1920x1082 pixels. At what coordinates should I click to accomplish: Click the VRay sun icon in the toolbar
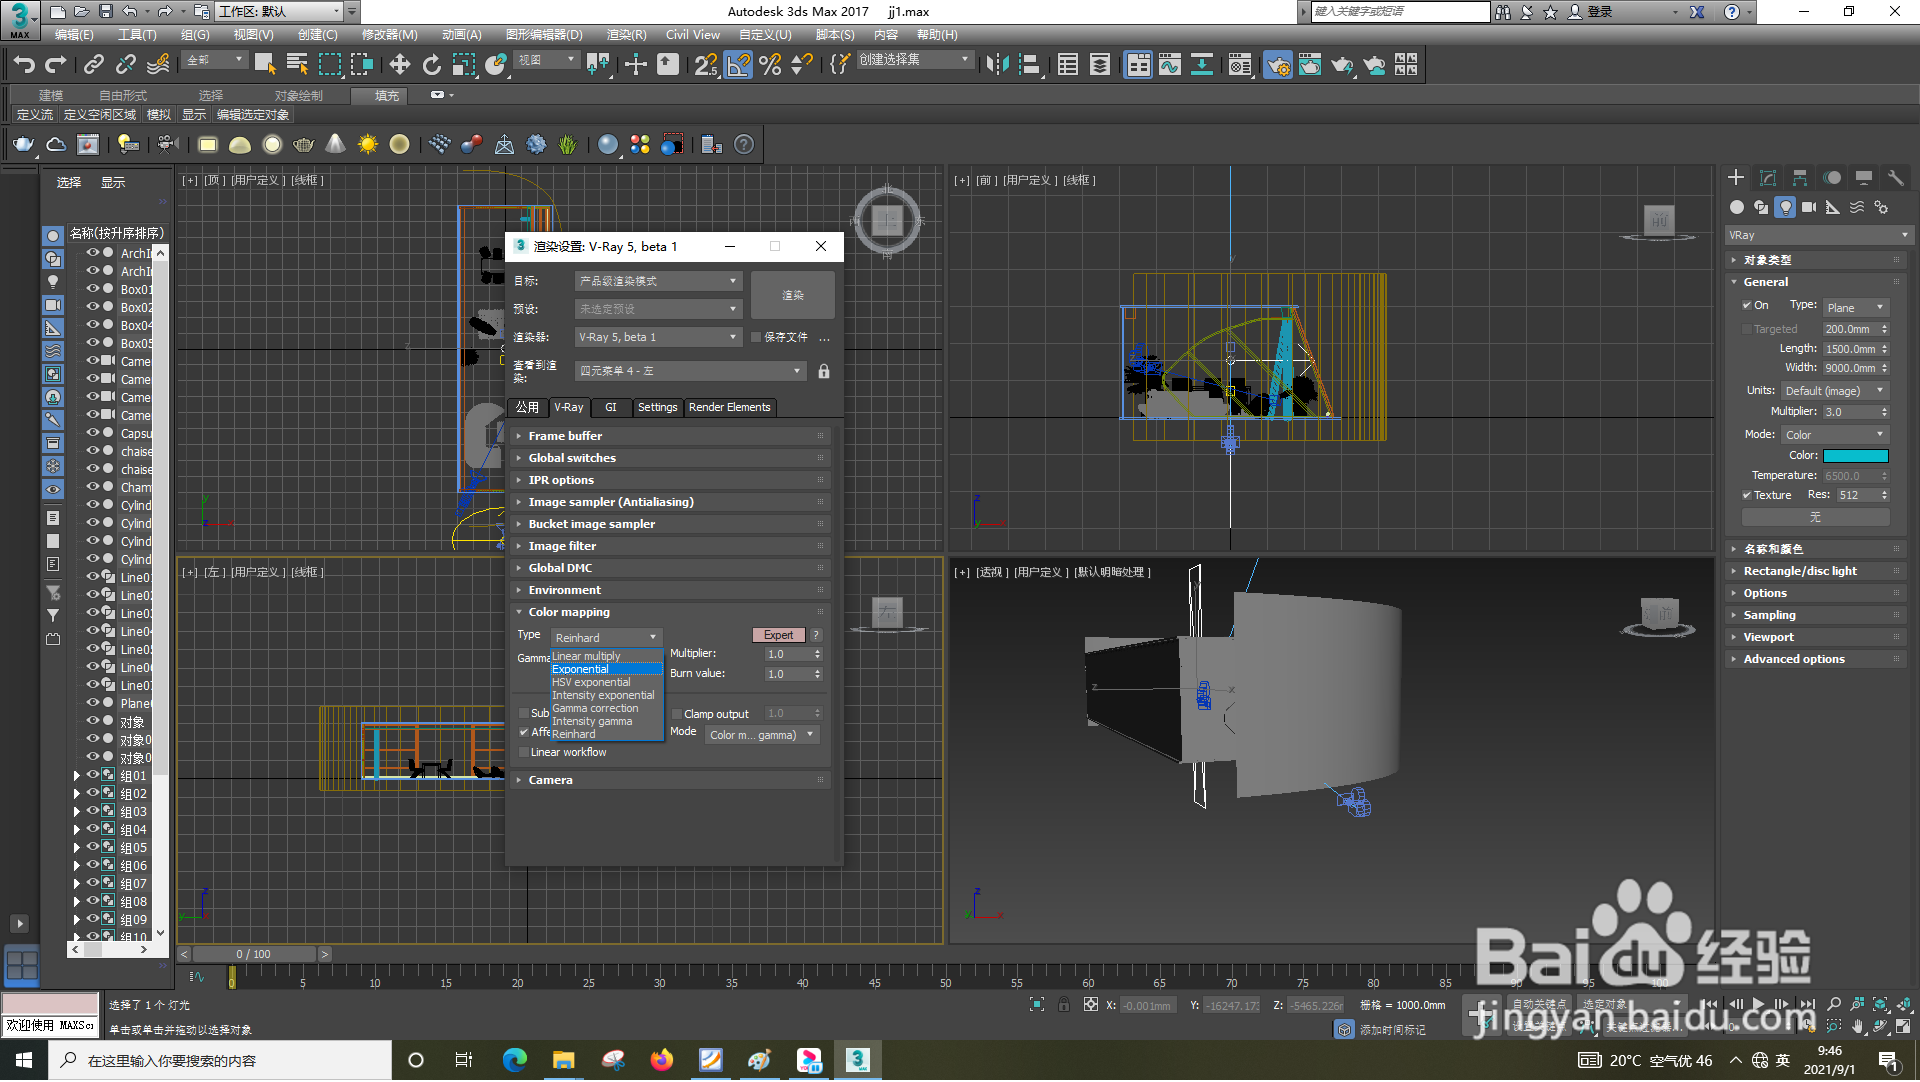[x=368, y=145]
